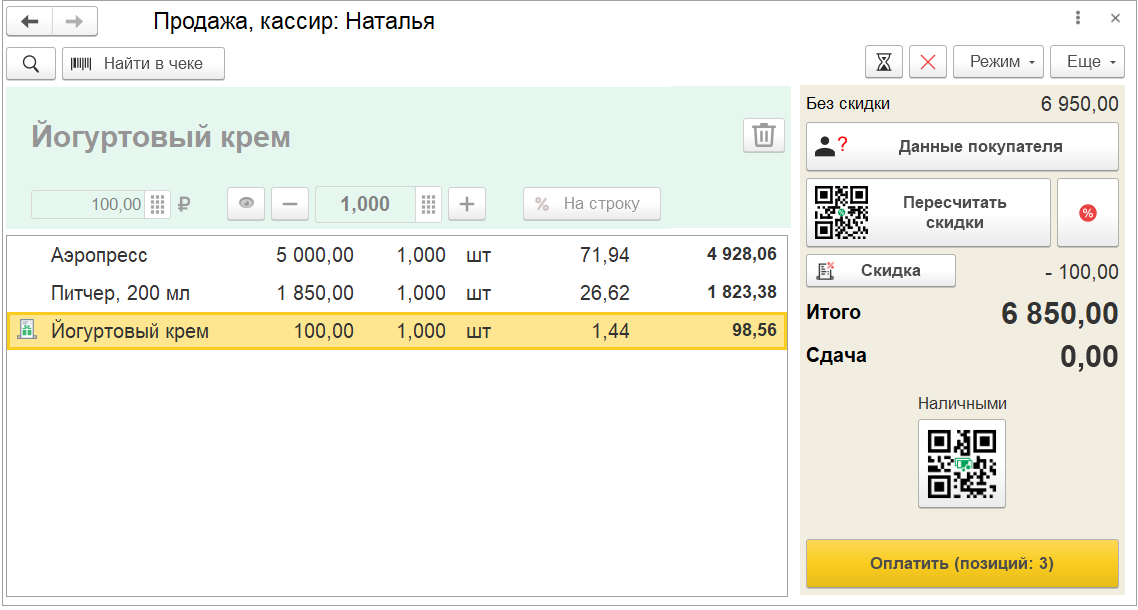The image size is (1138, 610).
Task: Expand the Еще dropdown menu
Action: point(1088,62)
